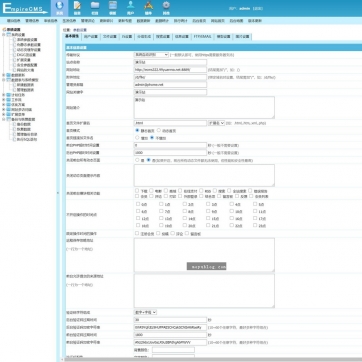Switch to the 图片设置 tab
Image resolution: width=362 pixels, height=362 pixels.
coord(242,37)
